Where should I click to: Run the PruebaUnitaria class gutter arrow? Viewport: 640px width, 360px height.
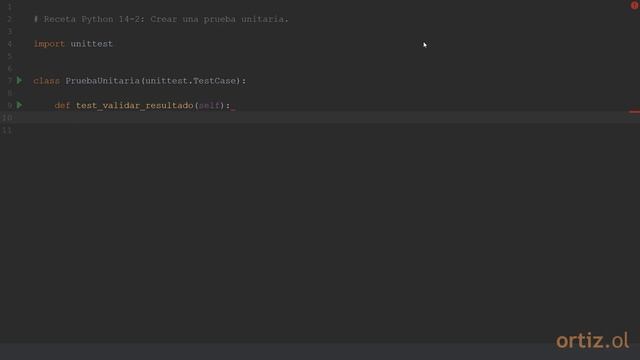19,80
